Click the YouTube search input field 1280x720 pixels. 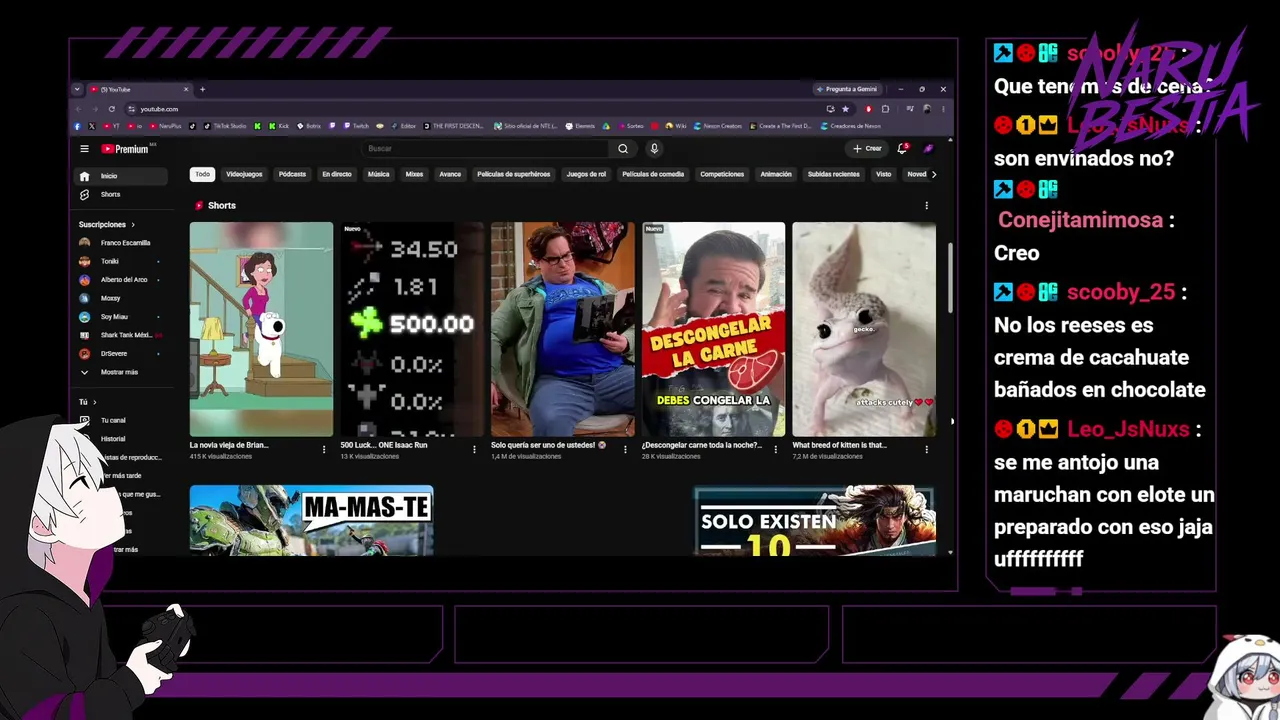(485, 149)
